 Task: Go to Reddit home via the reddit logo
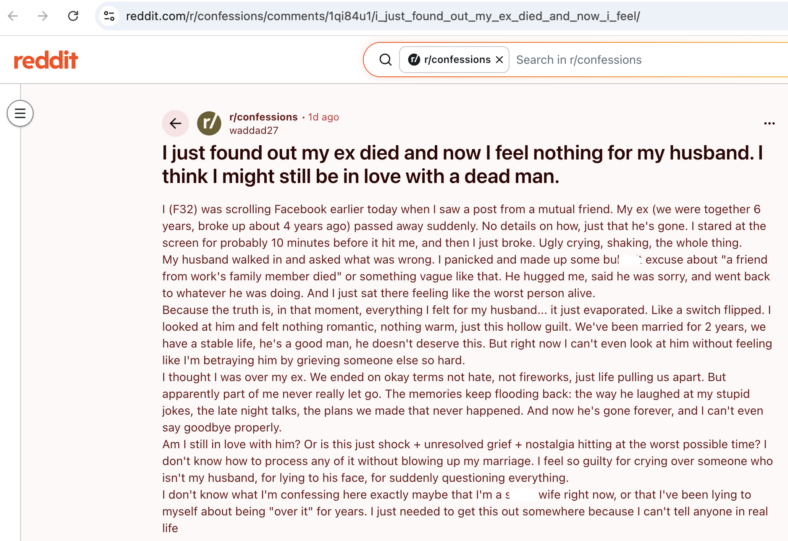46,60
